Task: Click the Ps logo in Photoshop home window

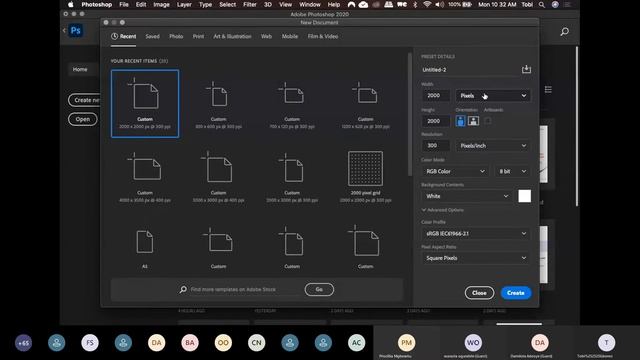Action: [x=76, y=31]
